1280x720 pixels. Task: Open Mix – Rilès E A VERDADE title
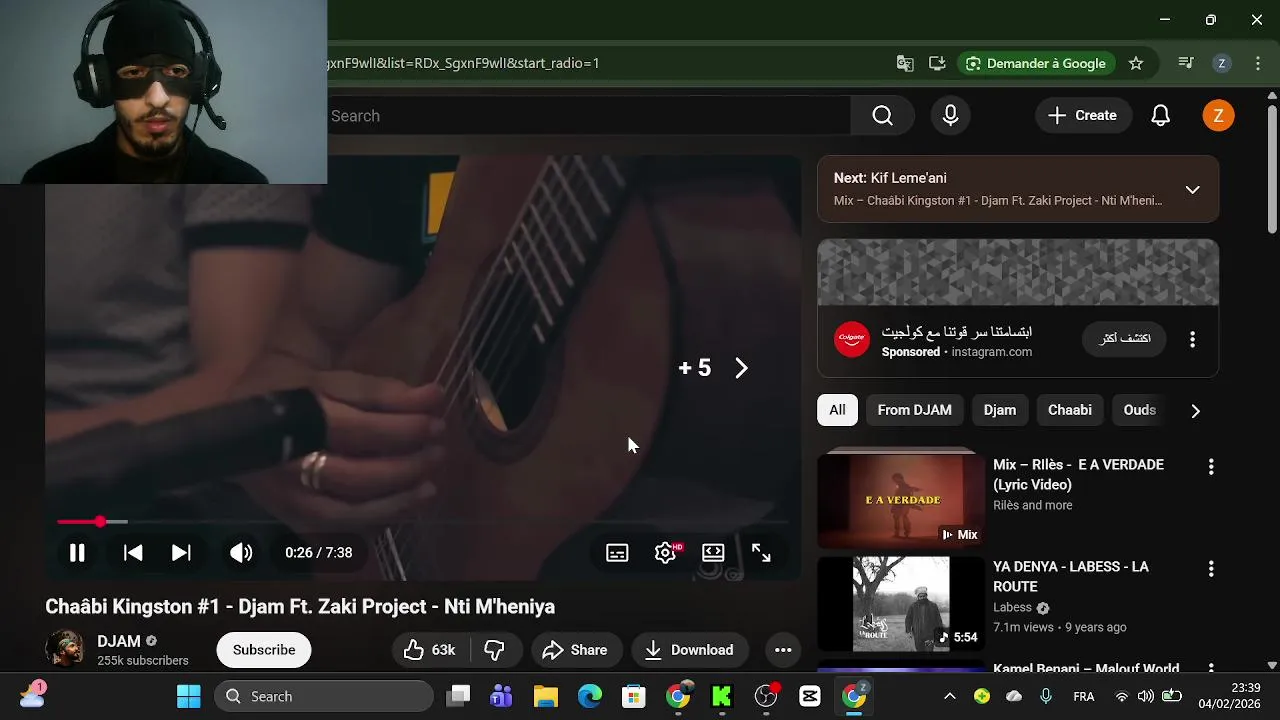point(1078,475)
